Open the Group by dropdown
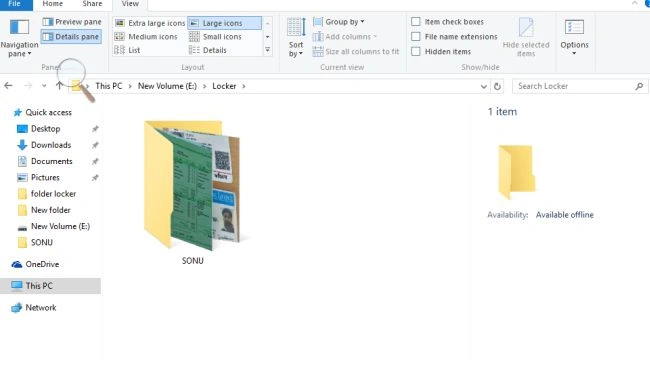 point(339,22)
